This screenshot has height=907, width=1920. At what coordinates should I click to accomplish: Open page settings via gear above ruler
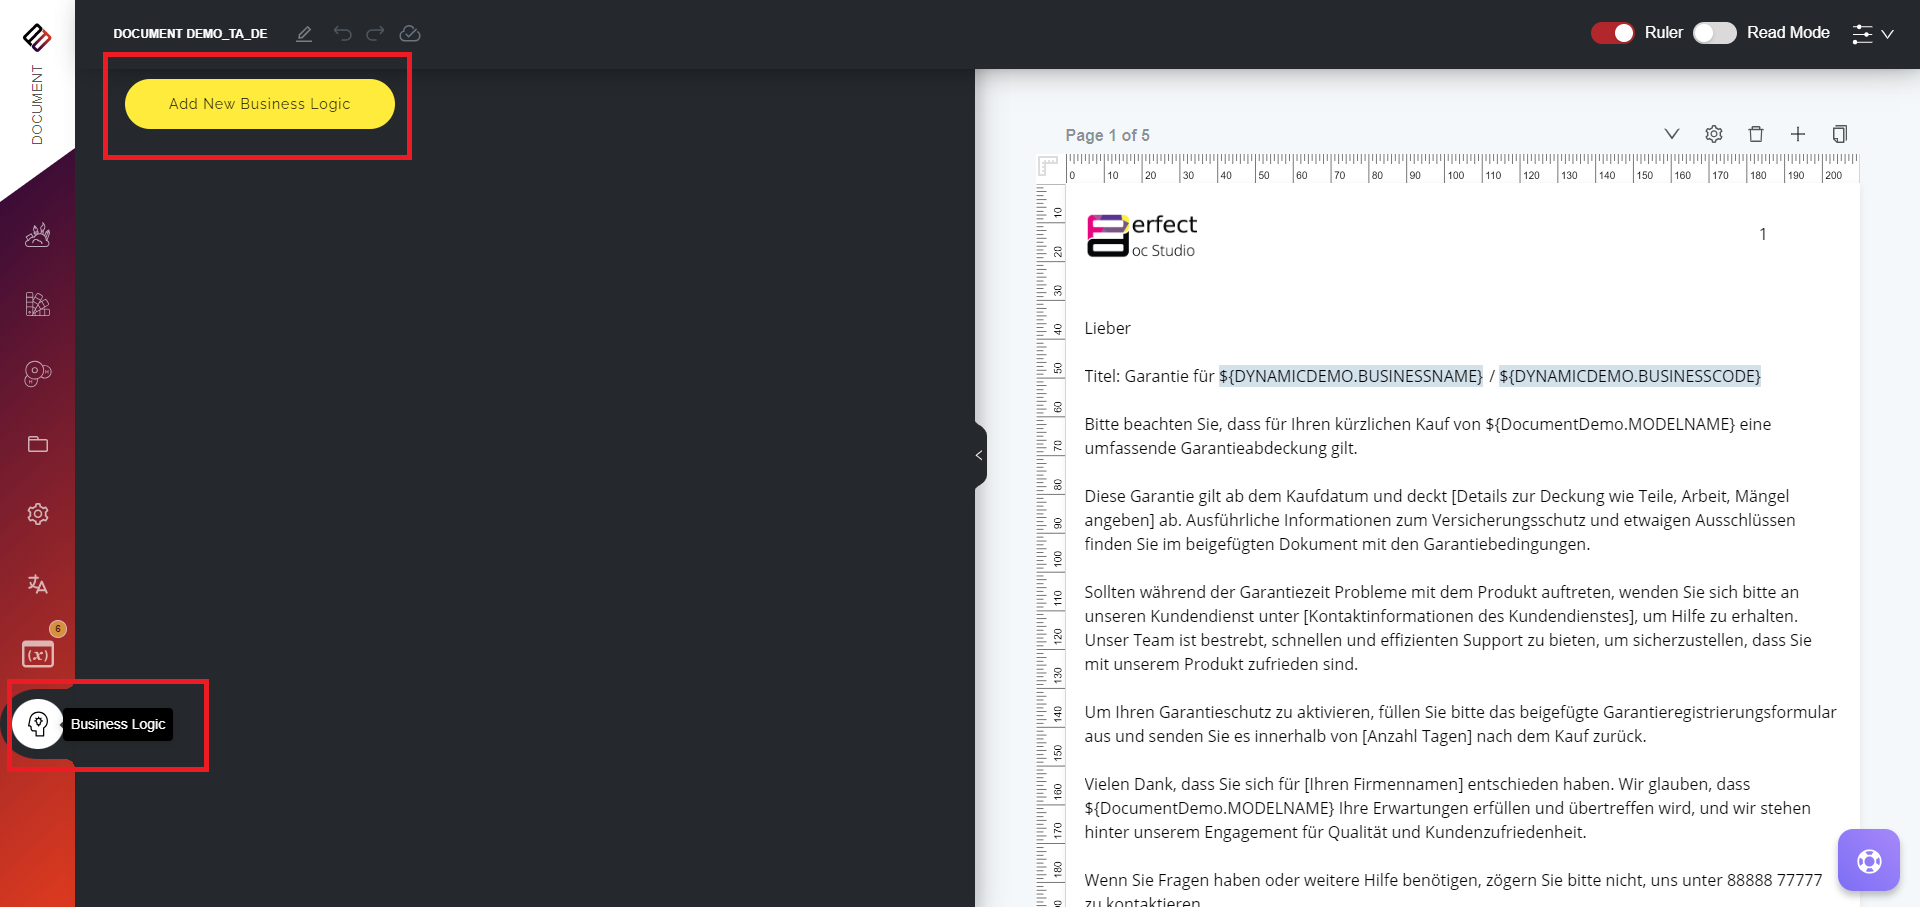(1714, 133)
